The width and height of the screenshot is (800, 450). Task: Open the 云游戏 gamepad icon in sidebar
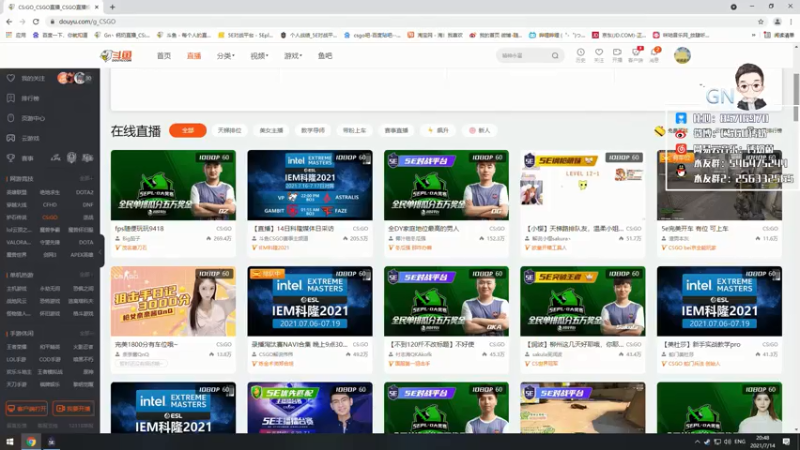[x=11, y=138]
